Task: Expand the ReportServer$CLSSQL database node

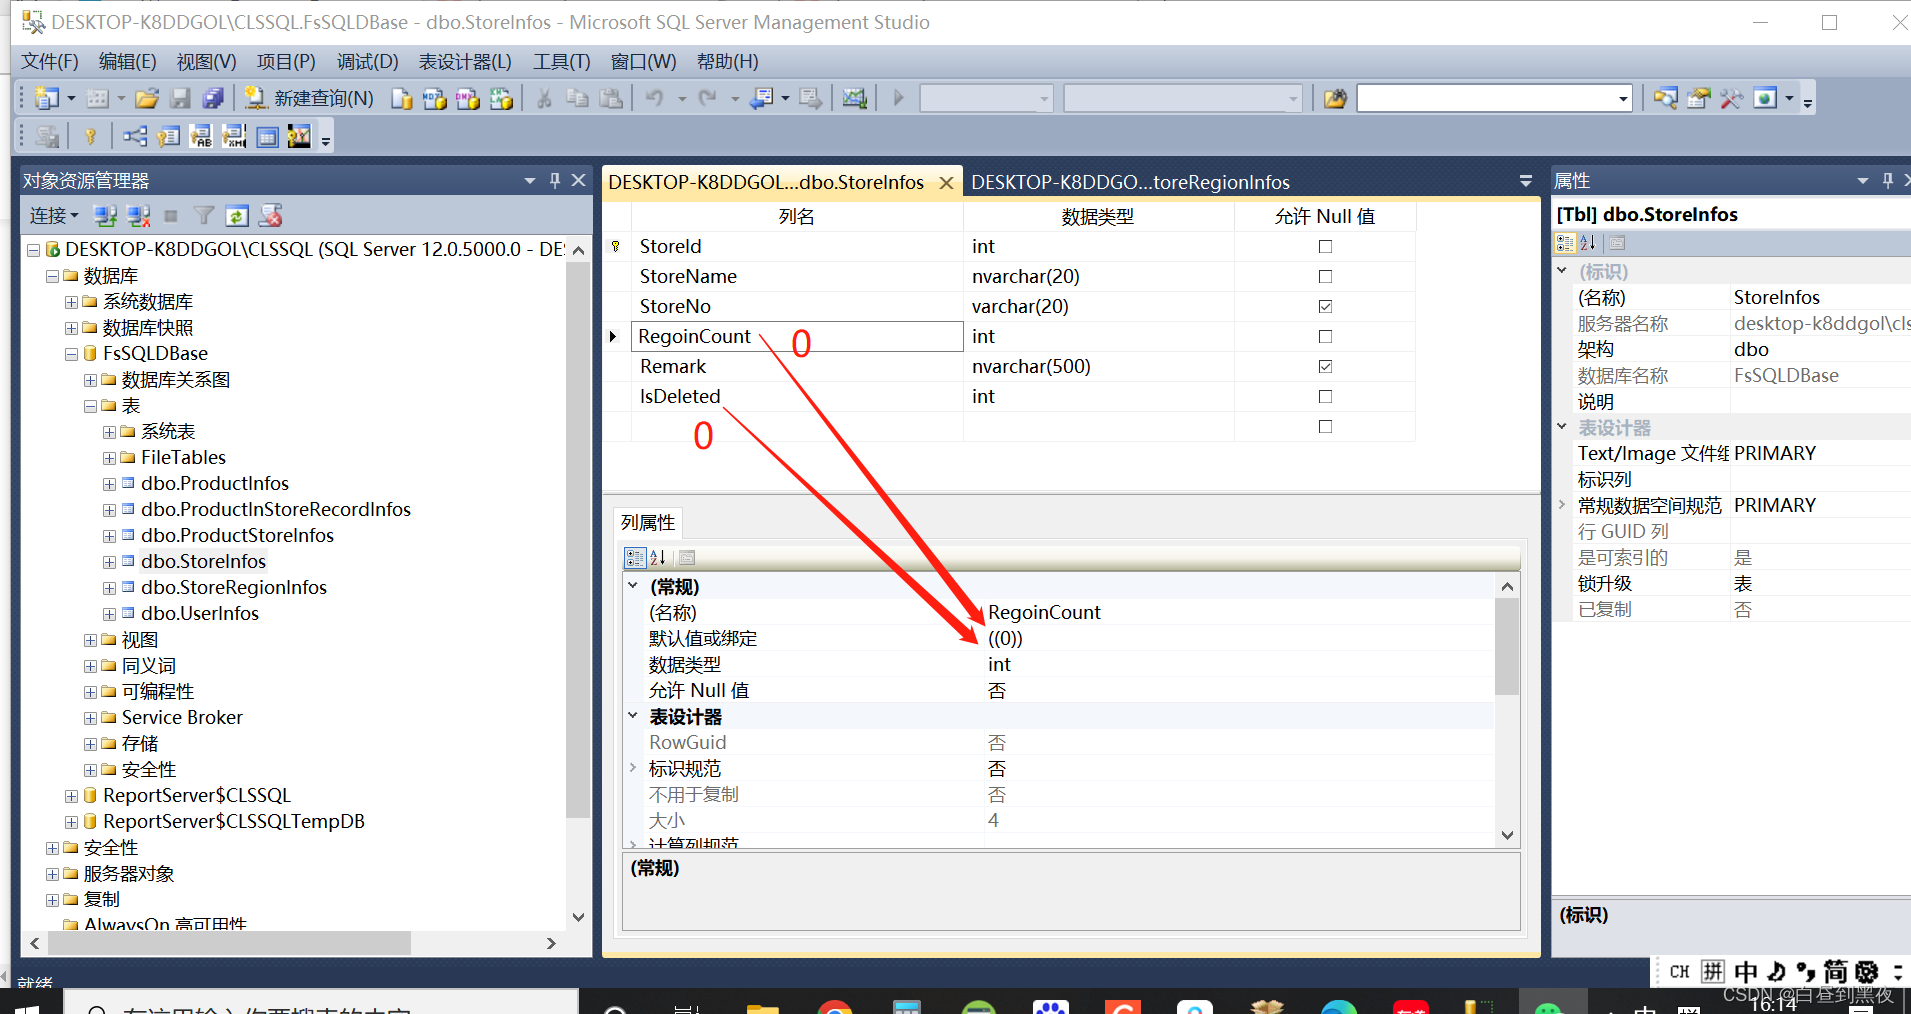Action: click(71, 796)
